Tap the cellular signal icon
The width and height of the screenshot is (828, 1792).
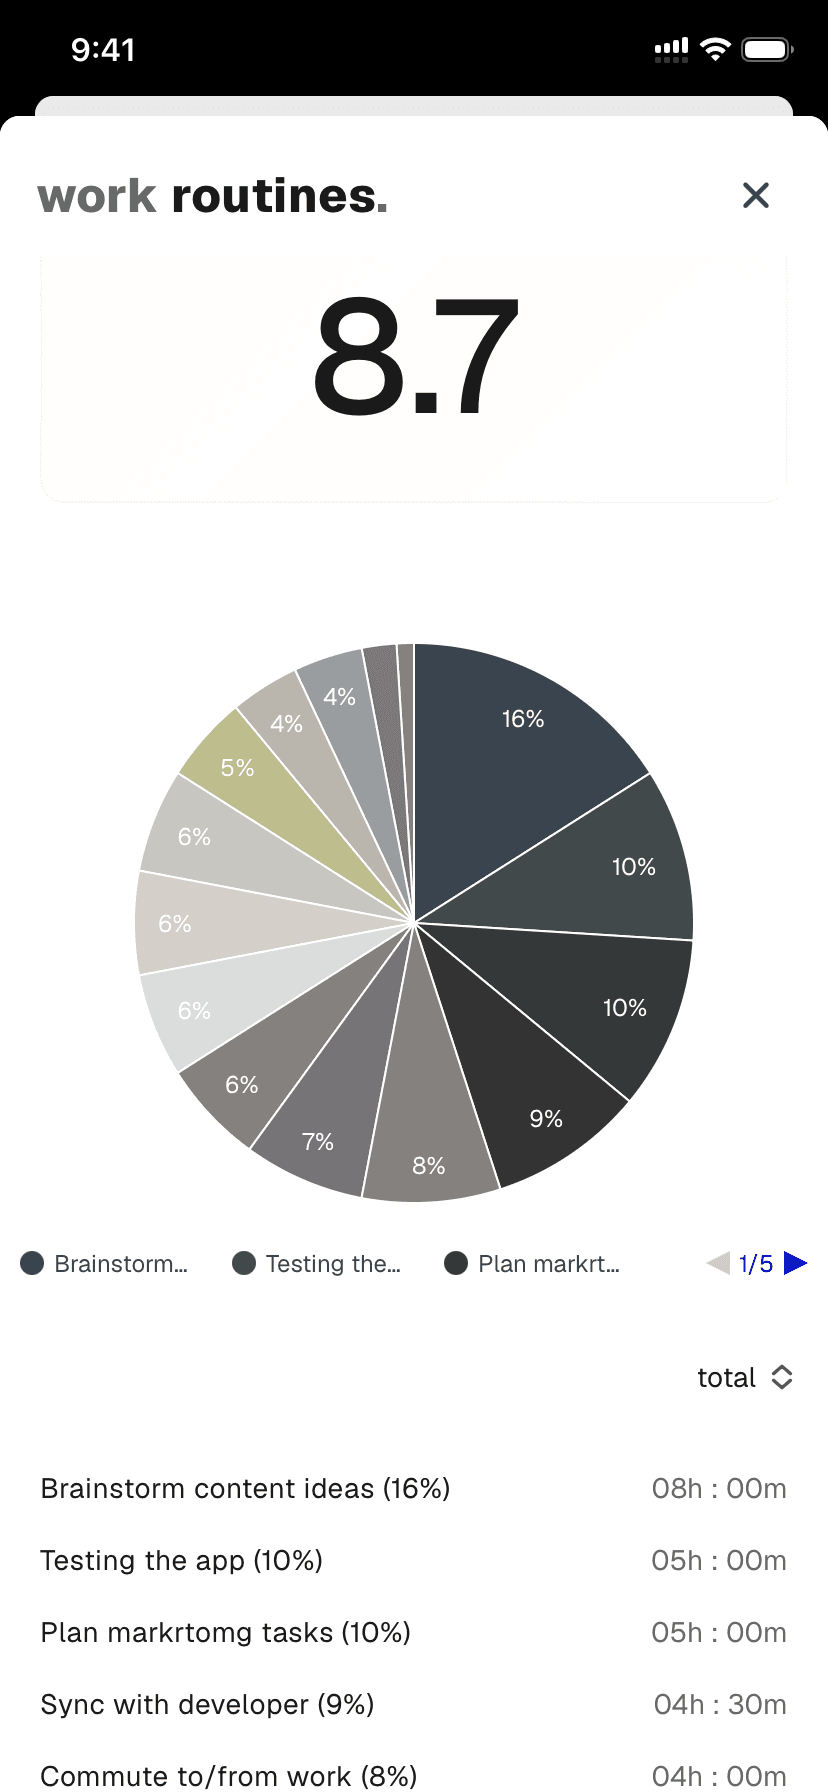coord(671,49)
